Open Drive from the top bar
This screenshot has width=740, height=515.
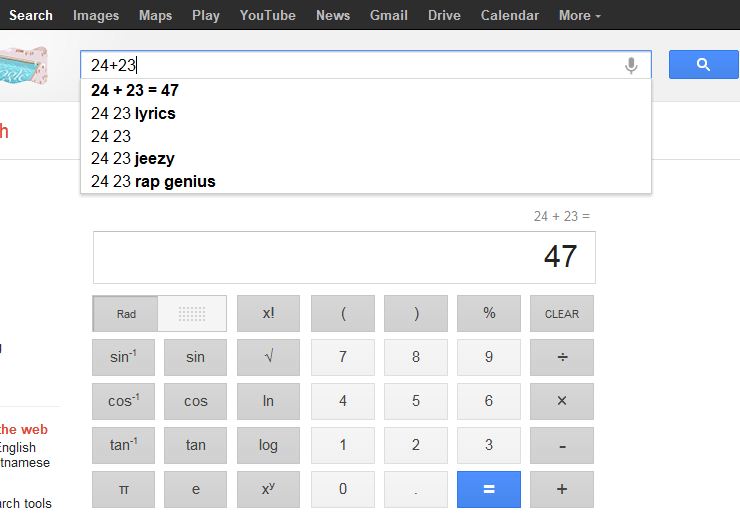444,15
